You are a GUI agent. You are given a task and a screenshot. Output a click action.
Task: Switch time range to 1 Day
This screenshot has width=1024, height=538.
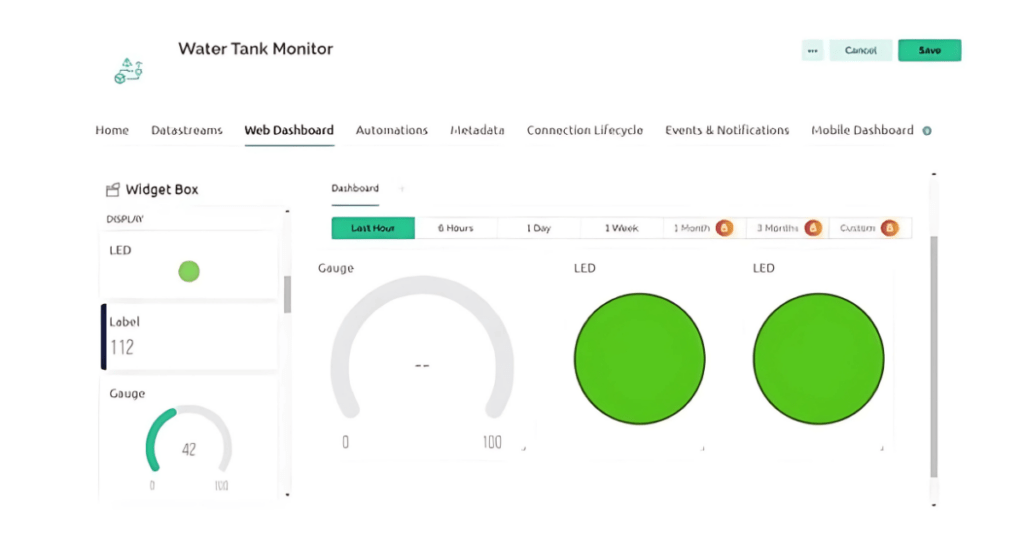(x=538, y=228)
